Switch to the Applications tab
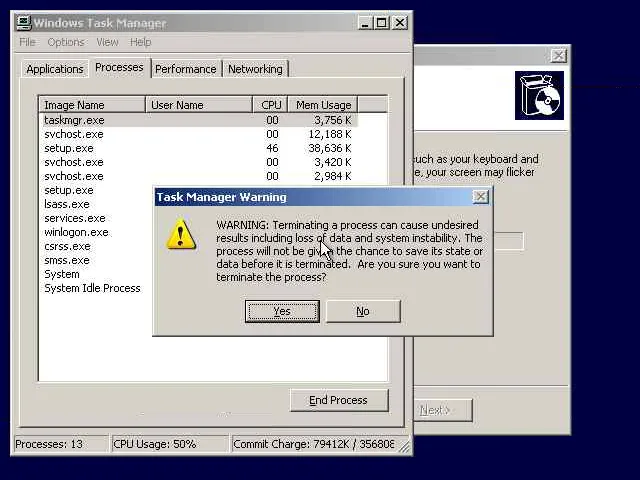Image resolution: width=640 pixels, height=480 pixels. point(55,69)
